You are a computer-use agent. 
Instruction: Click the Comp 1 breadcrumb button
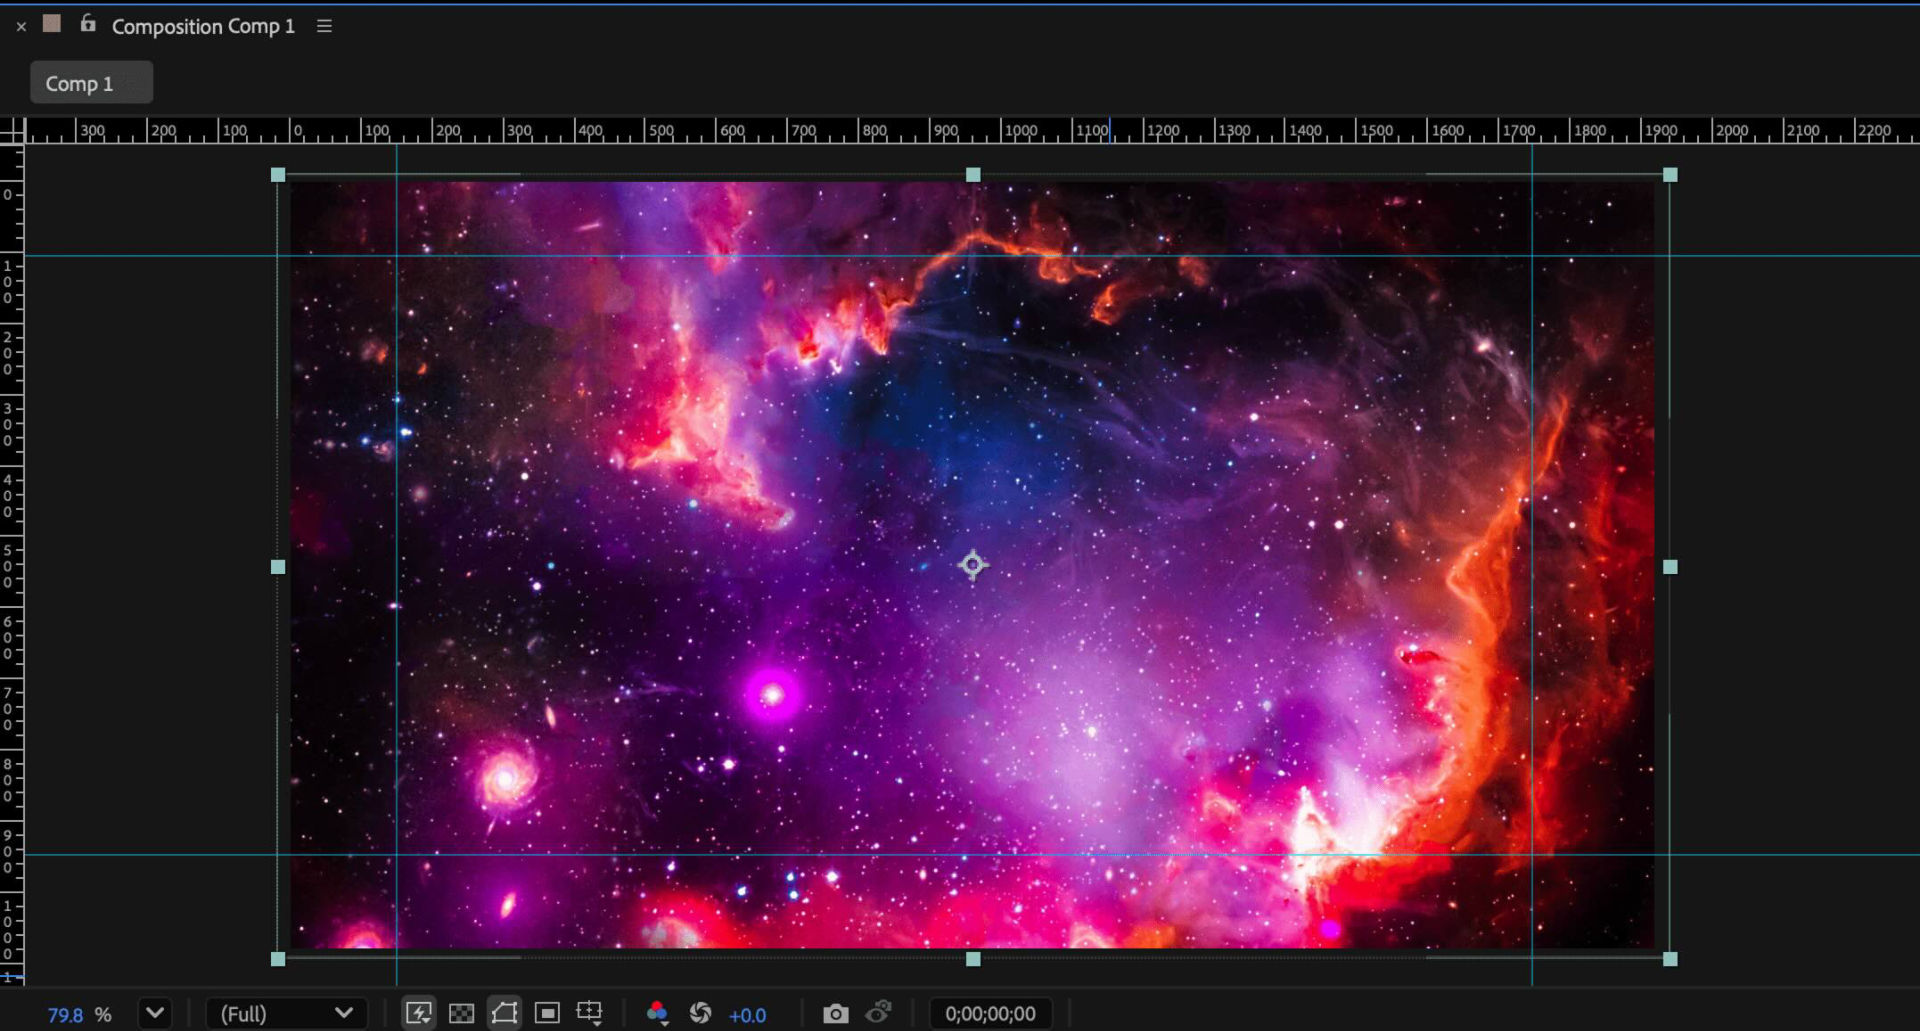91,83
